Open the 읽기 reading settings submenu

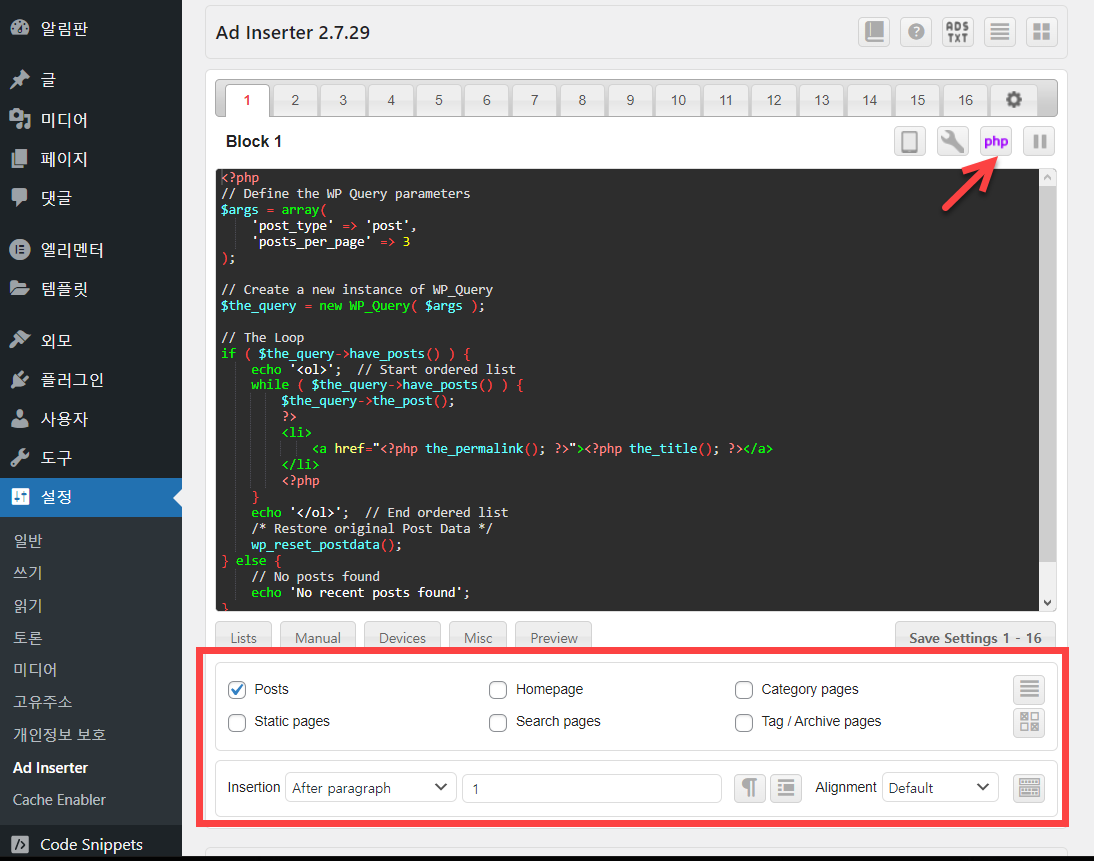(x=28, y=605)
